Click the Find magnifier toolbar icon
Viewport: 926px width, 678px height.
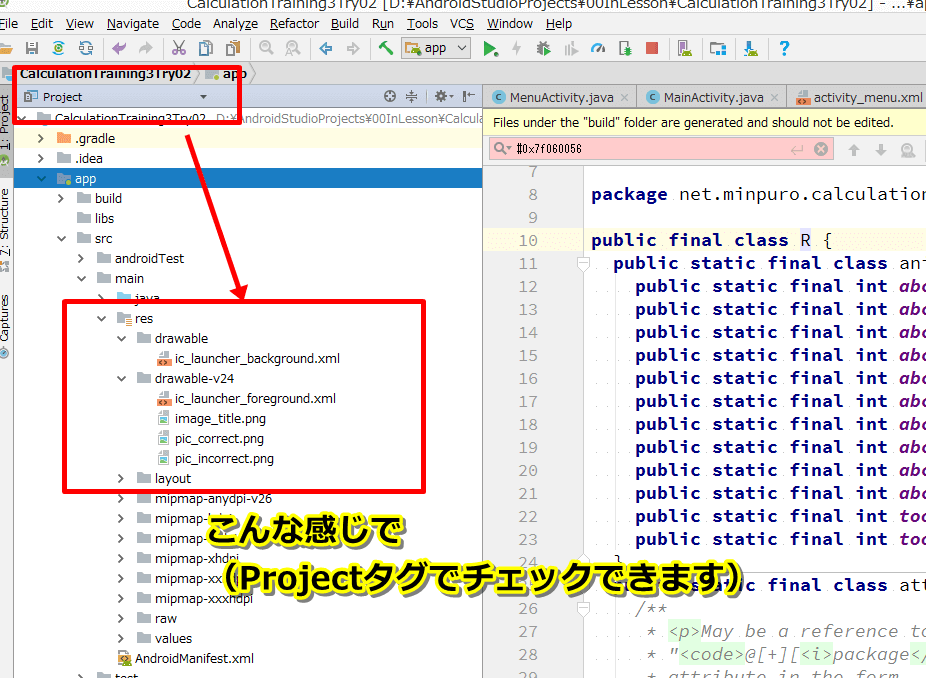266,48
